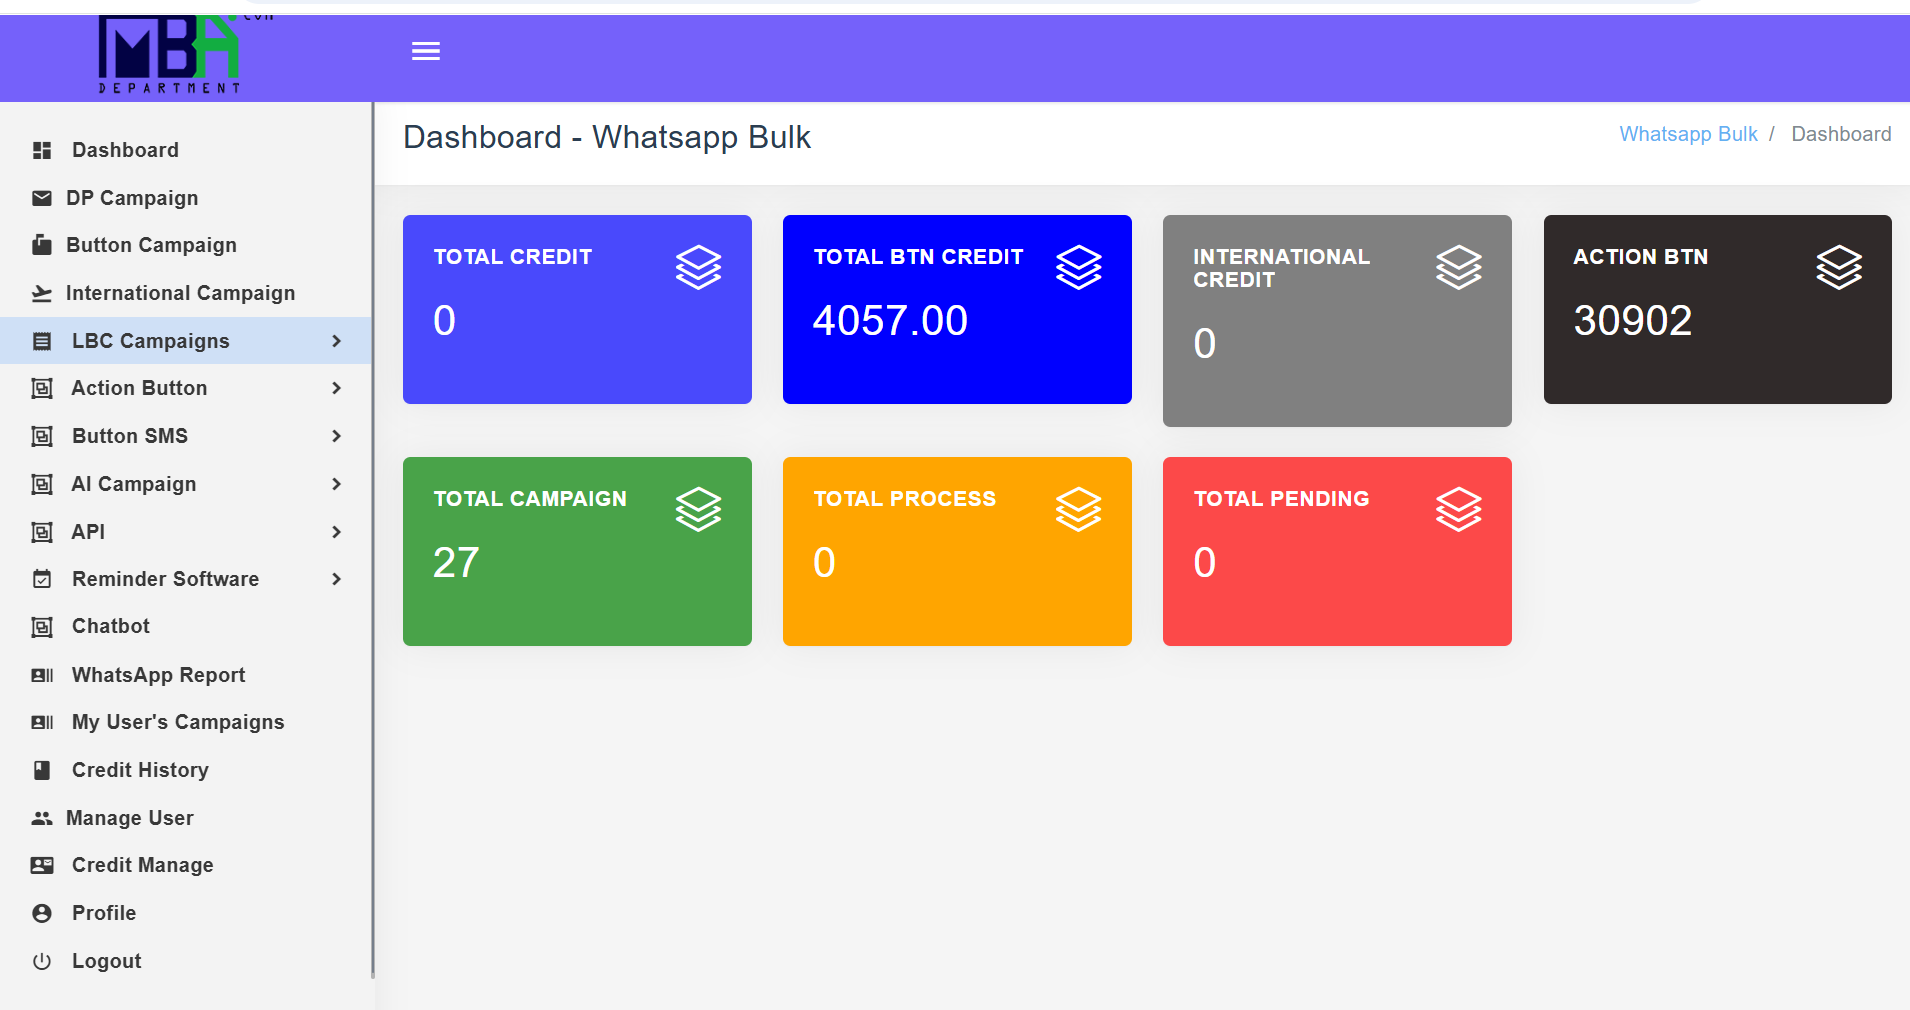The height and width of the screenshot is (1010, 1910).
Task: Select the Chatbot menu item
Action: pyautogui.click(x=186, y=627)
